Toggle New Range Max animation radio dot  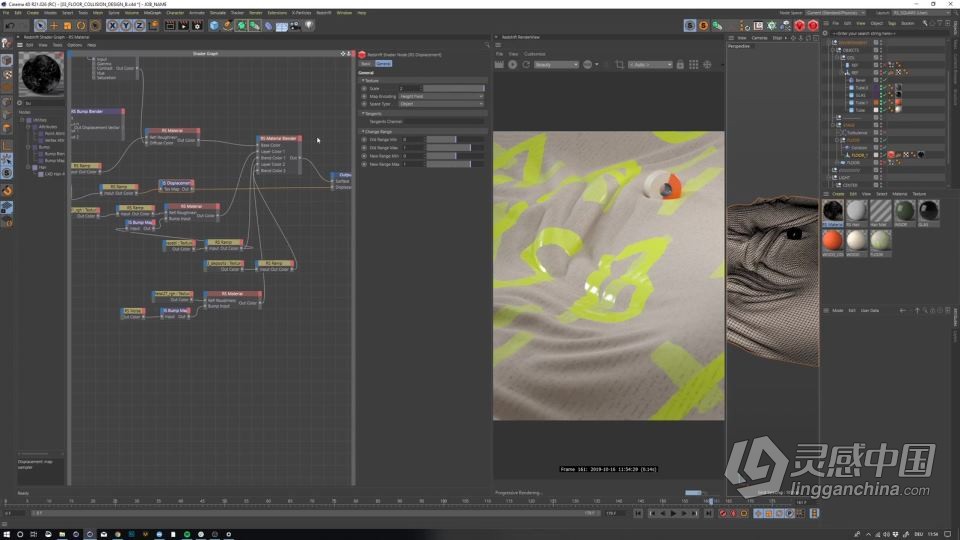pos(364,164)
